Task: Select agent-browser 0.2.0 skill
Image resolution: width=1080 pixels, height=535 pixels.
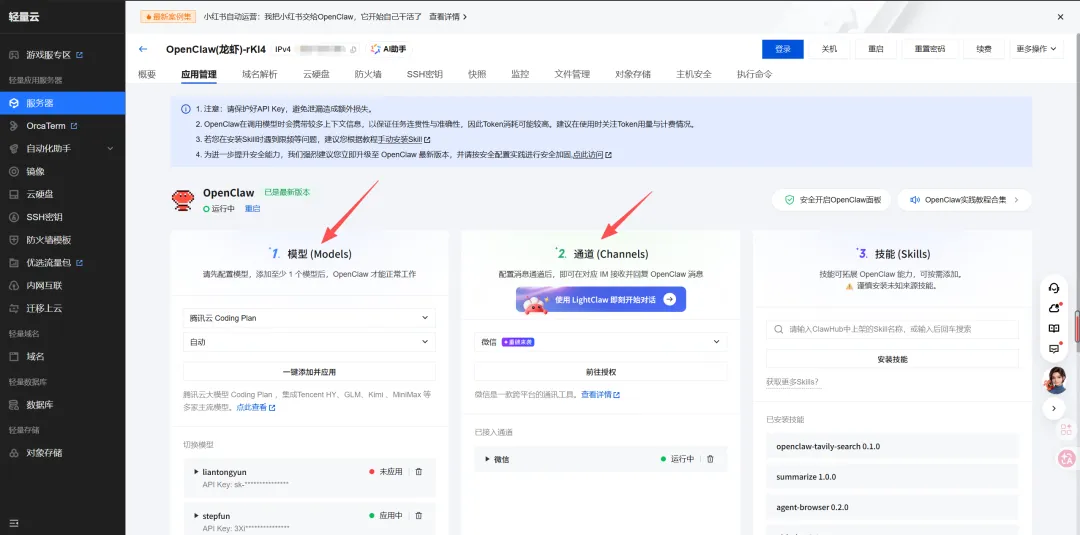Action: coord(892,507)
